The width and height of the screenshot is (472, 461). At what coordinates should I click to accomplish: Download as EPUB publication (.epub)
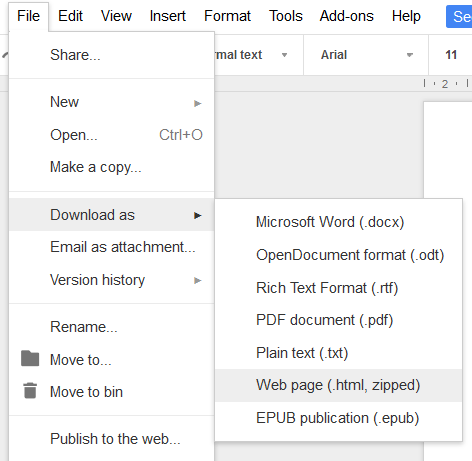(x=339, y=418)
